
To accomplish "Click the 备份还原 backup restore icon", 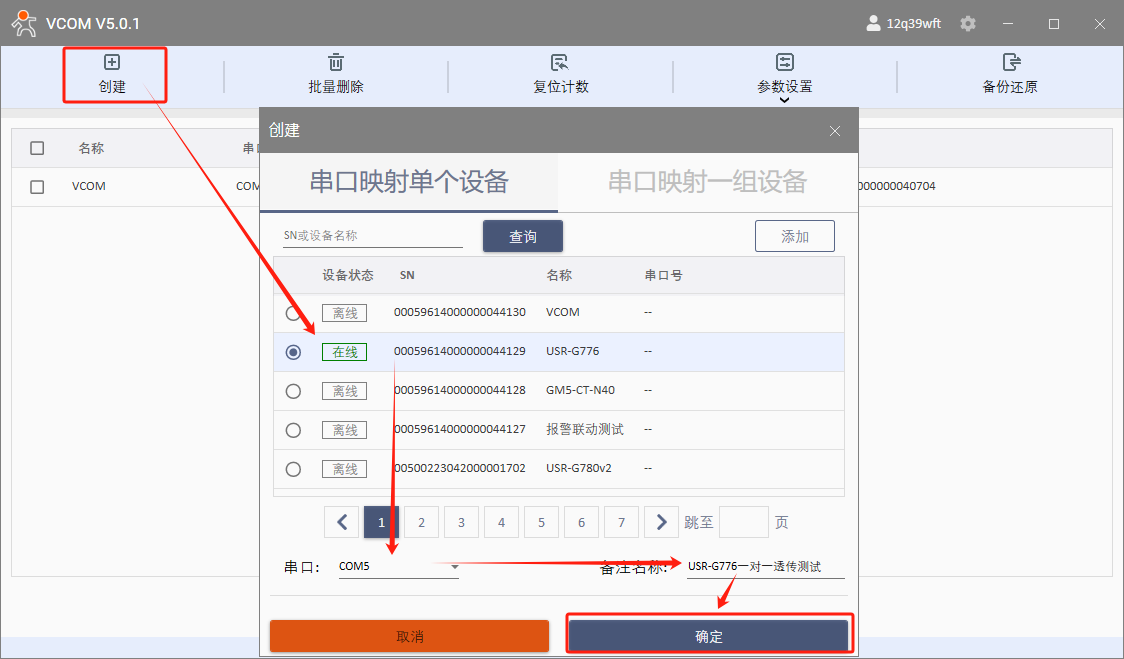I will pos(1010,63).
